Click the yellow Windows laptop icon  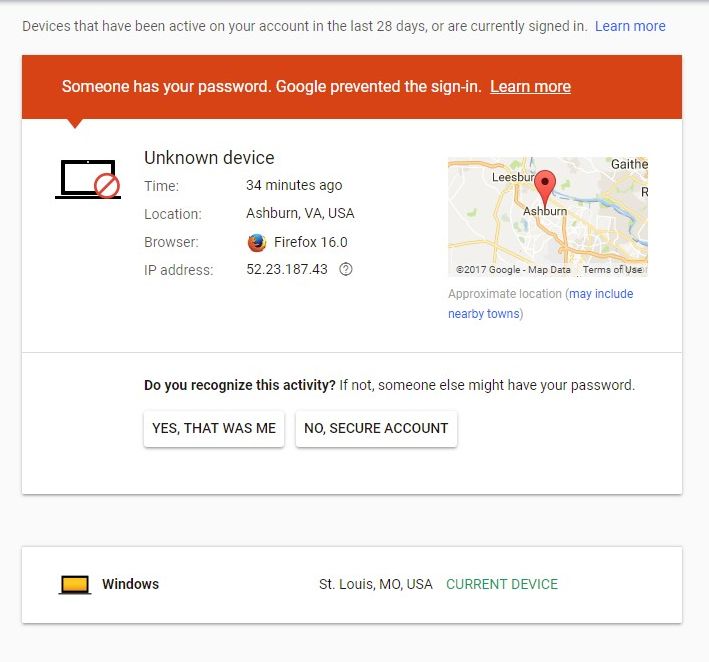75,584
